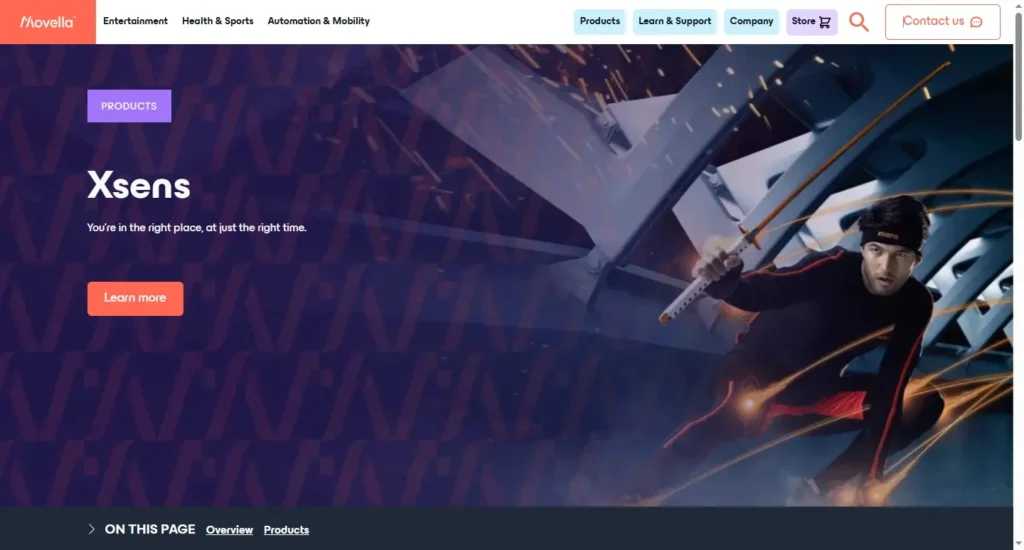The image size is (1024, 550).
Task: Click the 'You're in the right place' tagline
Action: (197, 228)
